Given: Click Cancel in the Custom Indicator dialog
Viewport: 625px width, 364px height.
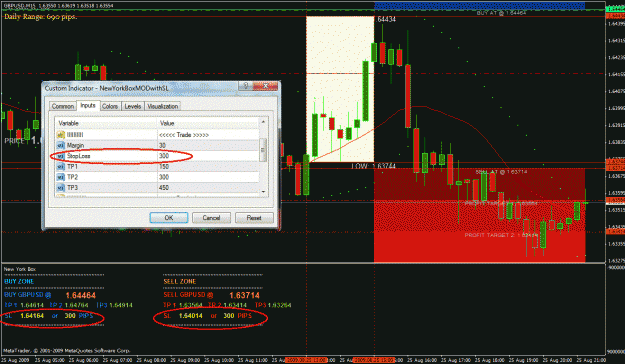Looking at the screenshot, I should coord(211,218).
